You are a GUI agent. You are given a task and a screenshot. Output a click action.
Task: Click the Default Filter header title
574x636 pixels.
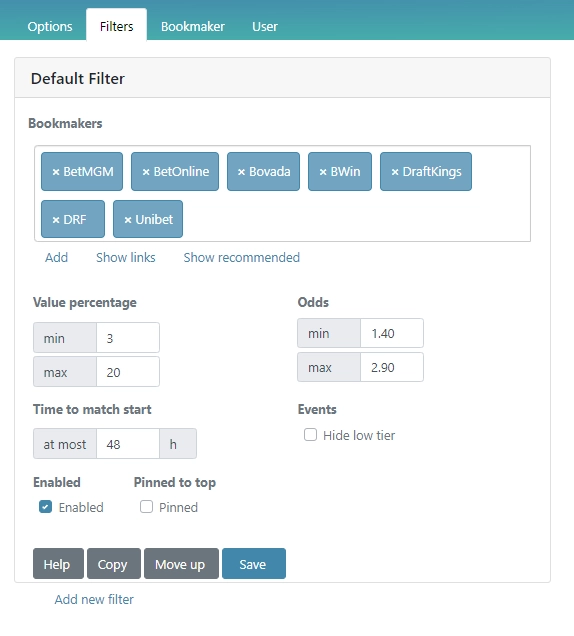click(x=78, y=79)
